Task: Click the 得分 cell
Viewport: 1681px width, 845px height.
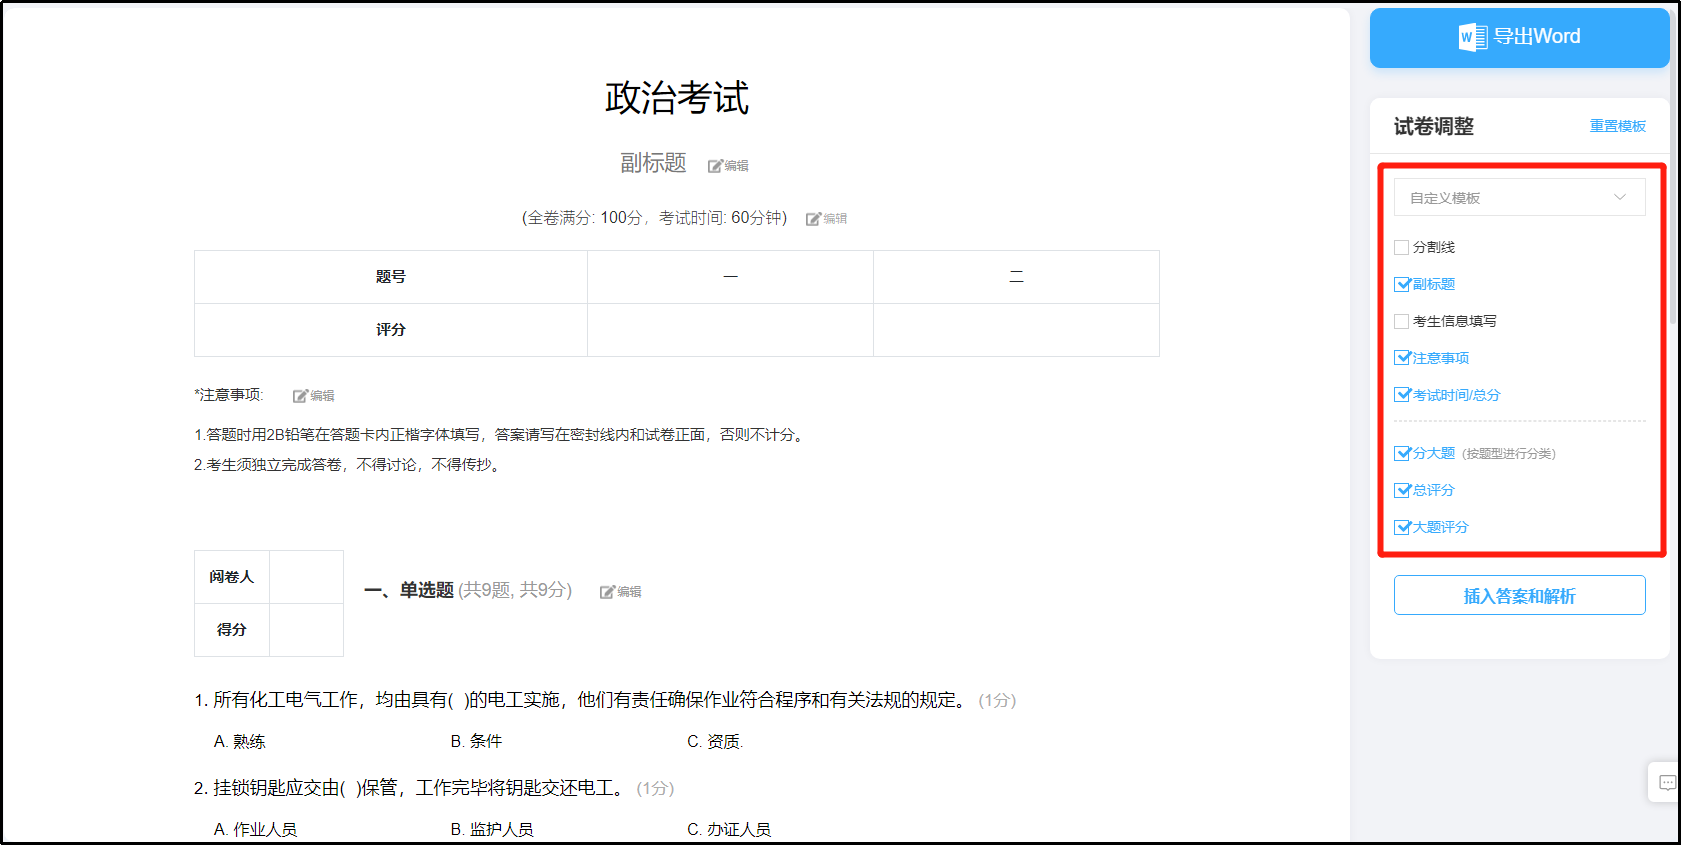Action: [x=232, y=630]
